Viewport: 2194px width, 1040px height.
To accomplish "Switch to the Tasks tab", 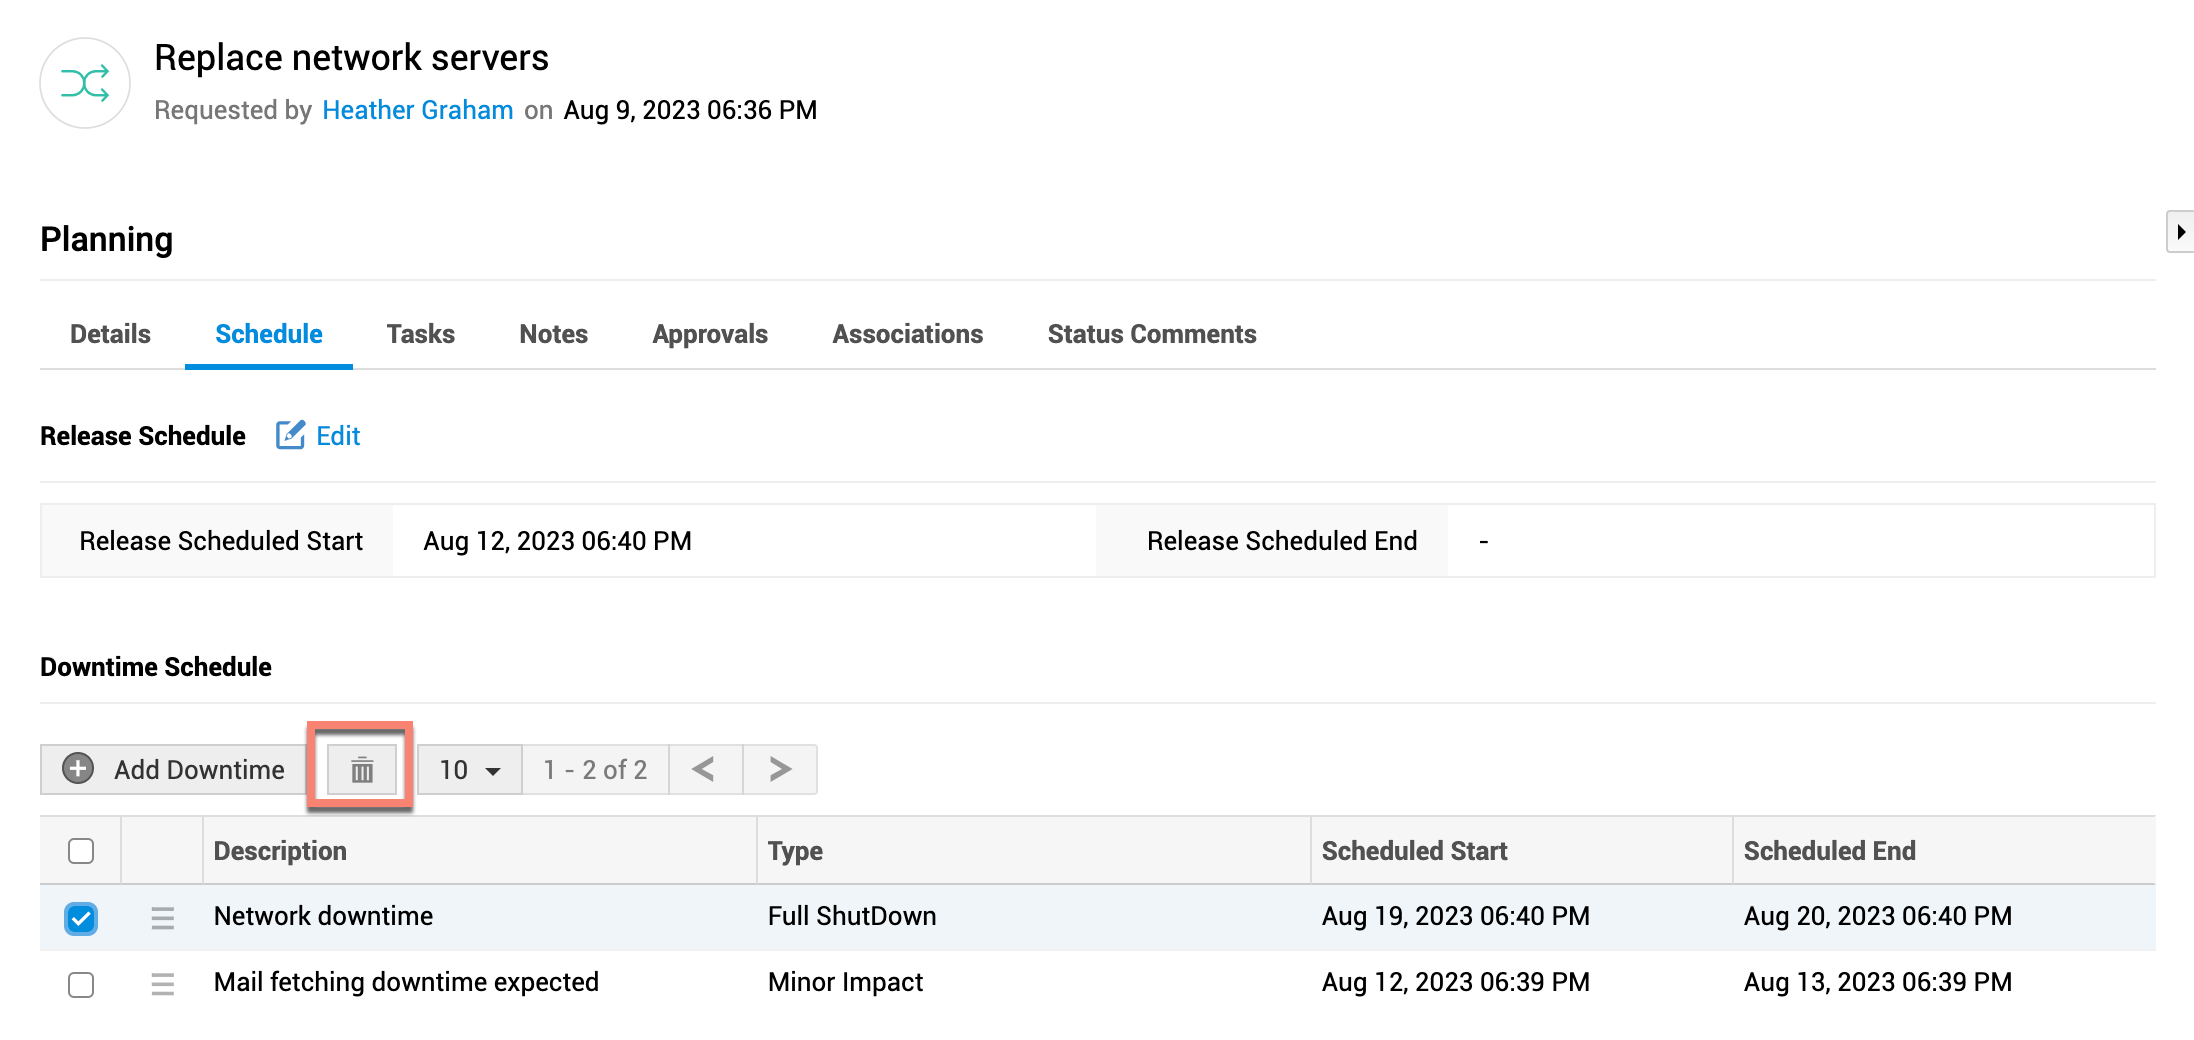I will [420, 334].
